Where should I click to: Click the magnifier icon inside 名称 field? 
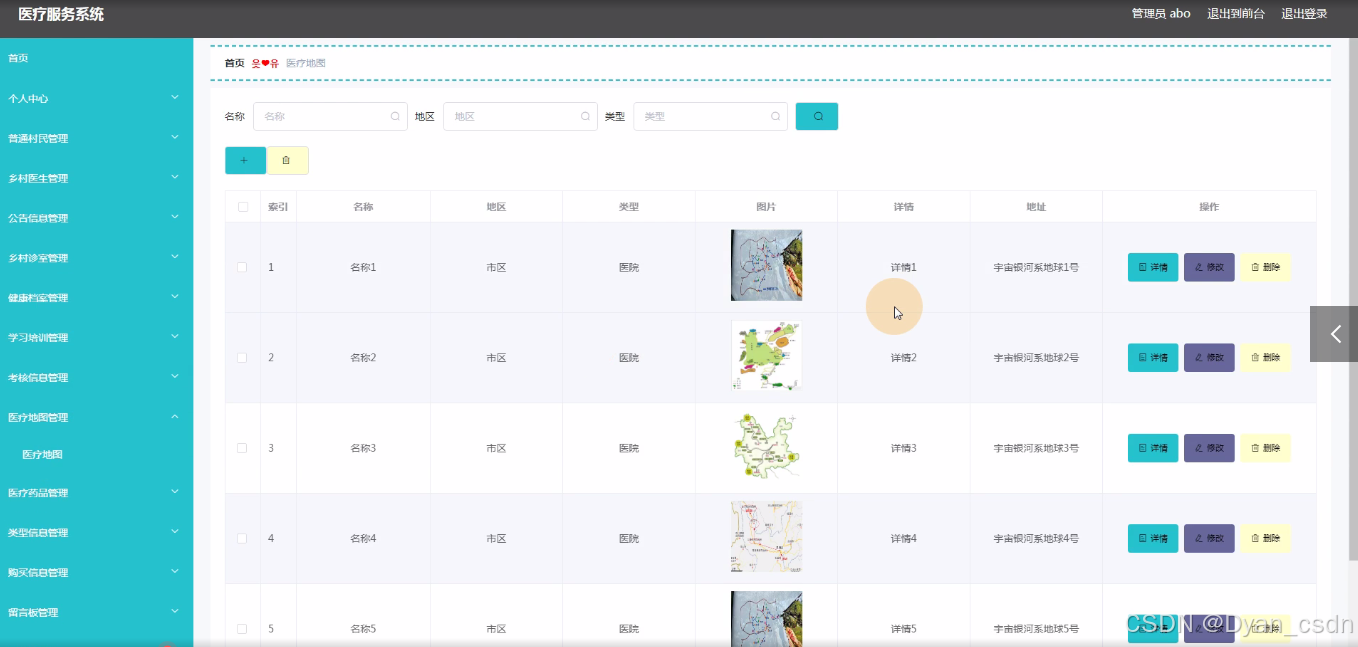pyautogui.click(x=395, y=116)
